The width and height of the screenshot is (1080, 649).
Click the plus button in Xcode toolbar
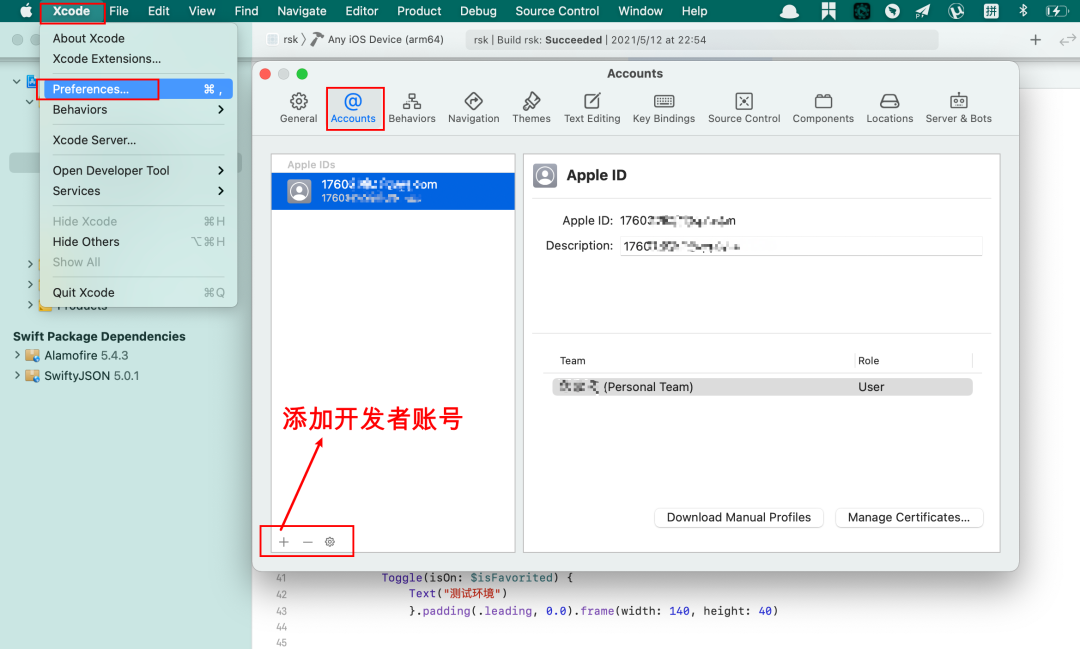(x=1035, y=40)
